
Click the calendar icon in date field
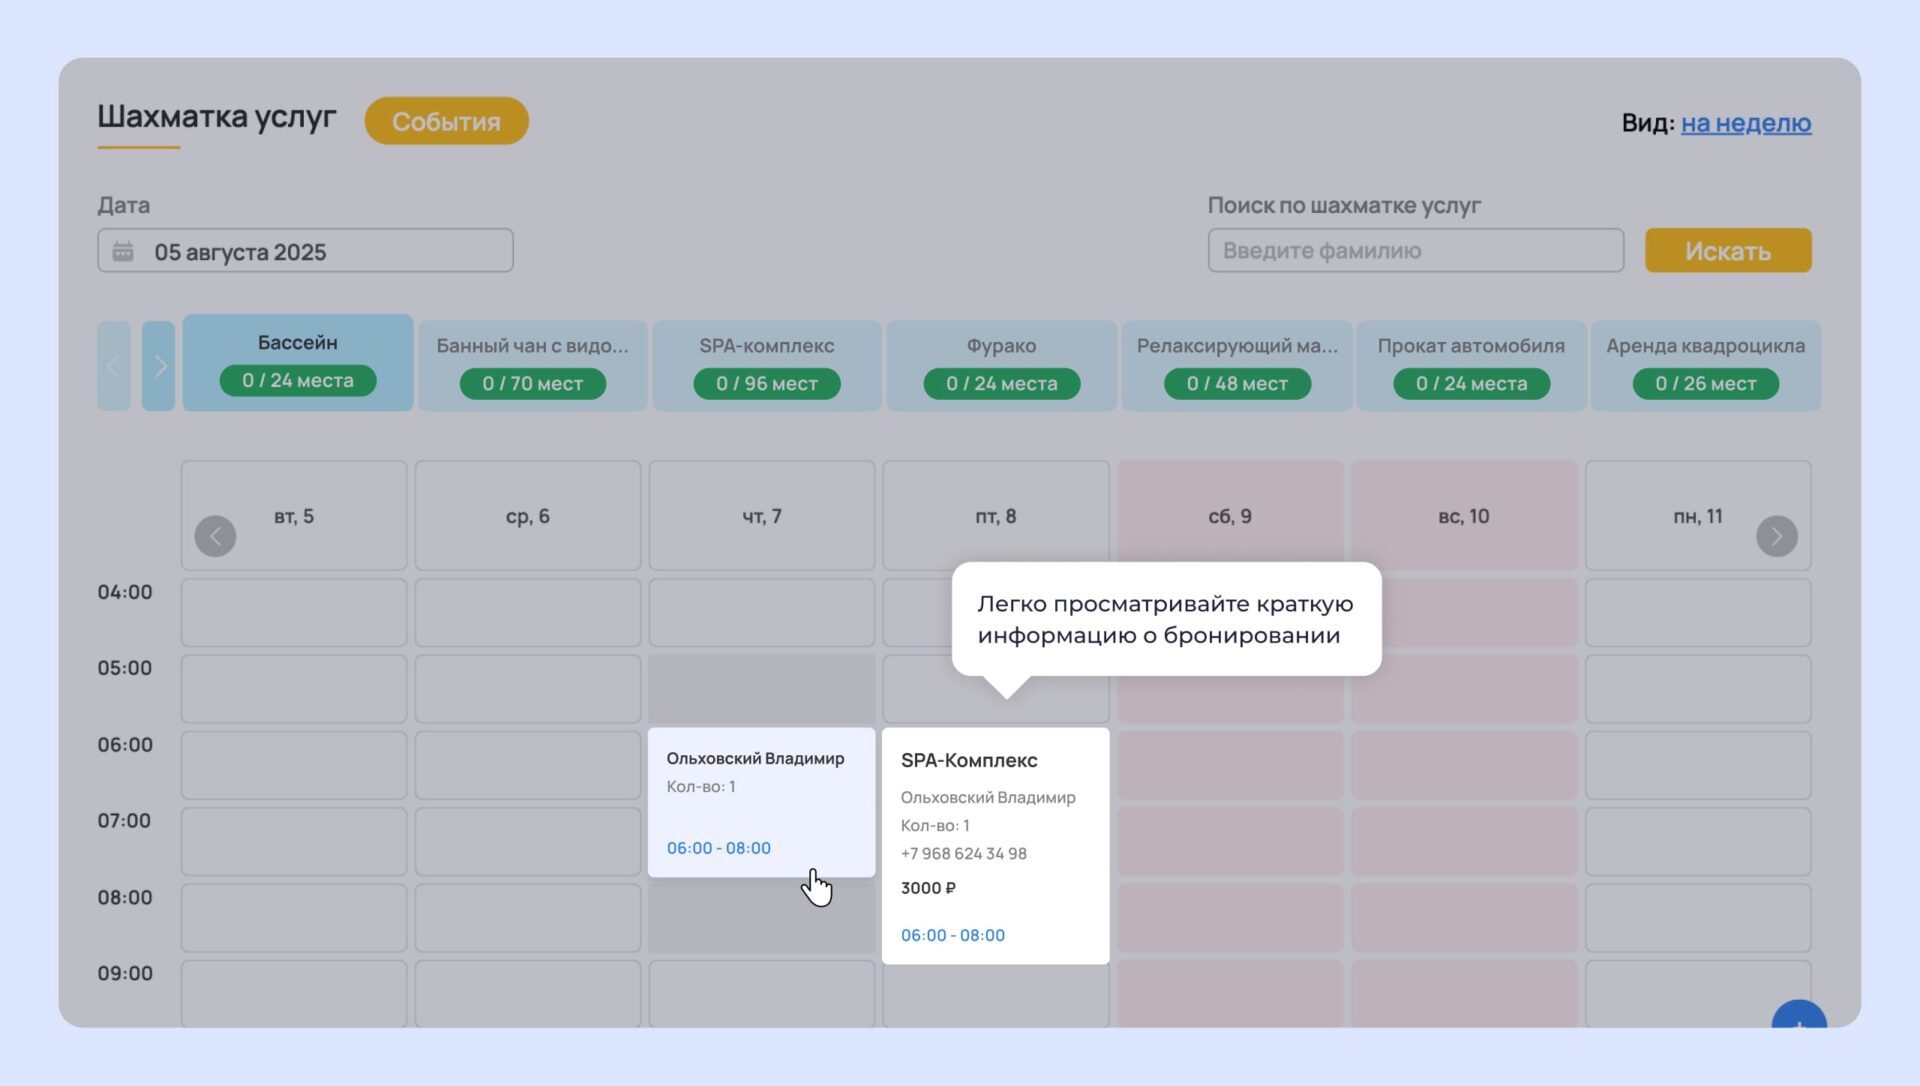[x=123, y=251]
